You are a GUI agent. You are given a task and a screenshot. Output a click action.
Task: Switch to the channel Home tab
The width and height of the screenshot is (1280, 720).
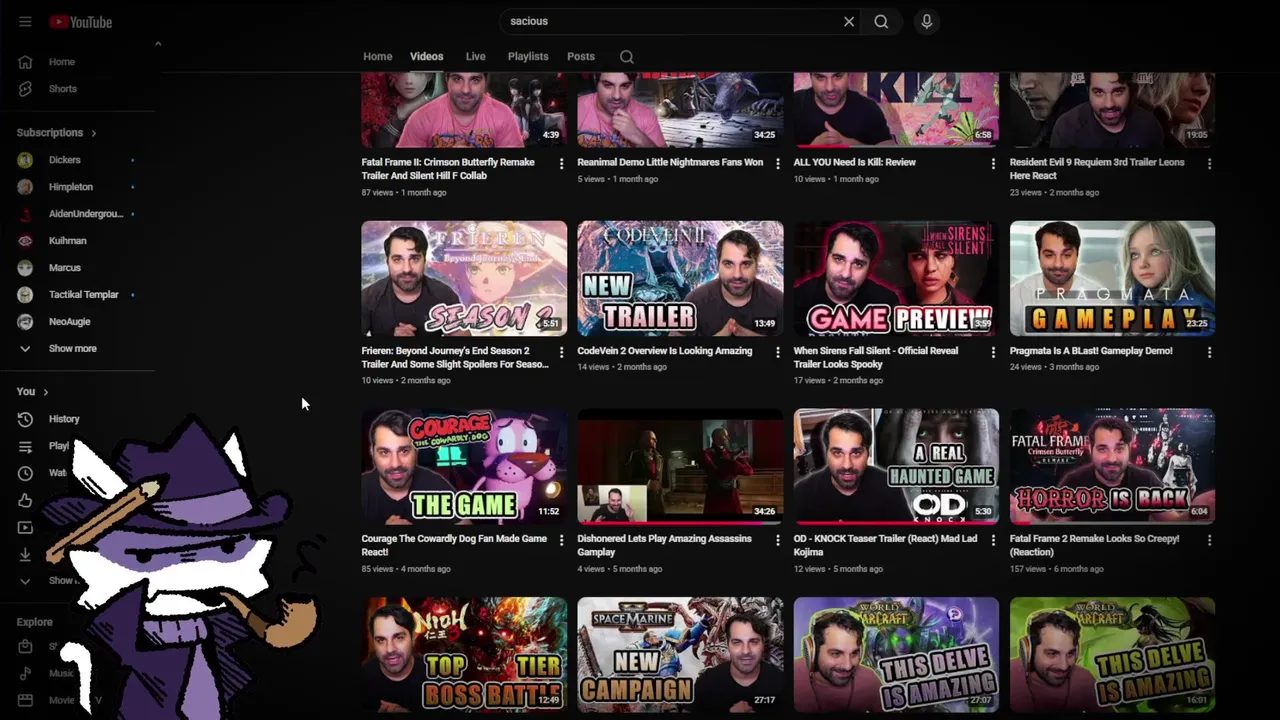(378, 57)
